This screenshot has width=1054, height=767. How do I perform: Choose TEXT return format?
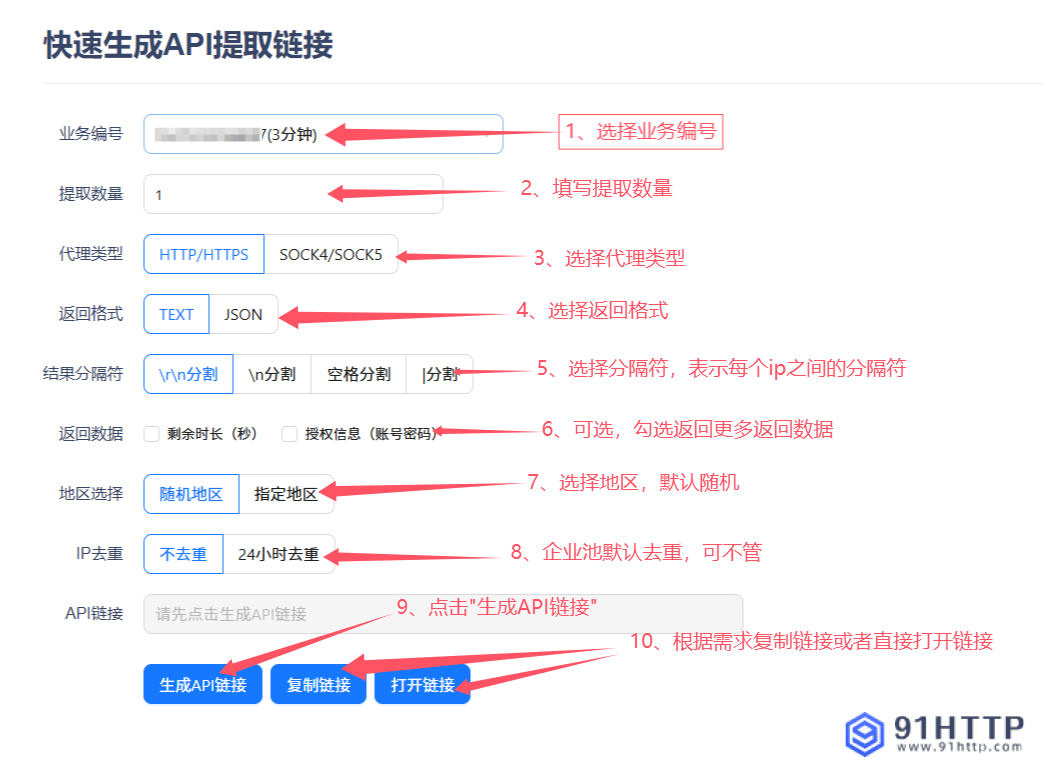[x=176, y=313]
